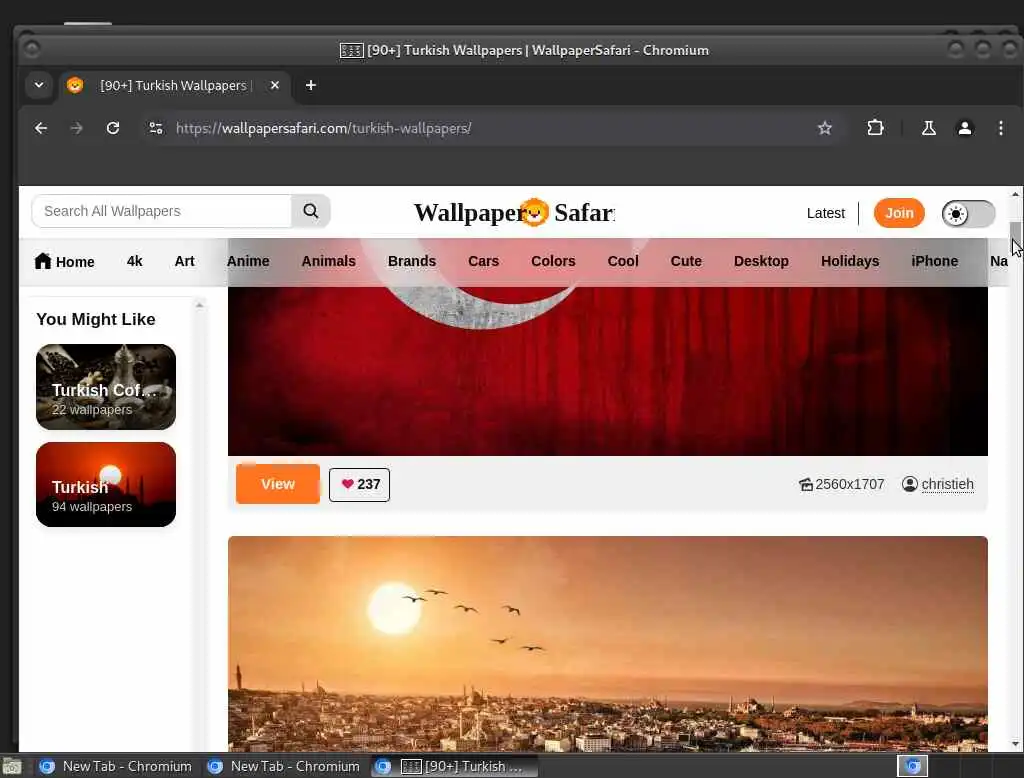The width and height of the screenshot is (1024, 778).
Task: Open the Latest link
Action: 825,213
